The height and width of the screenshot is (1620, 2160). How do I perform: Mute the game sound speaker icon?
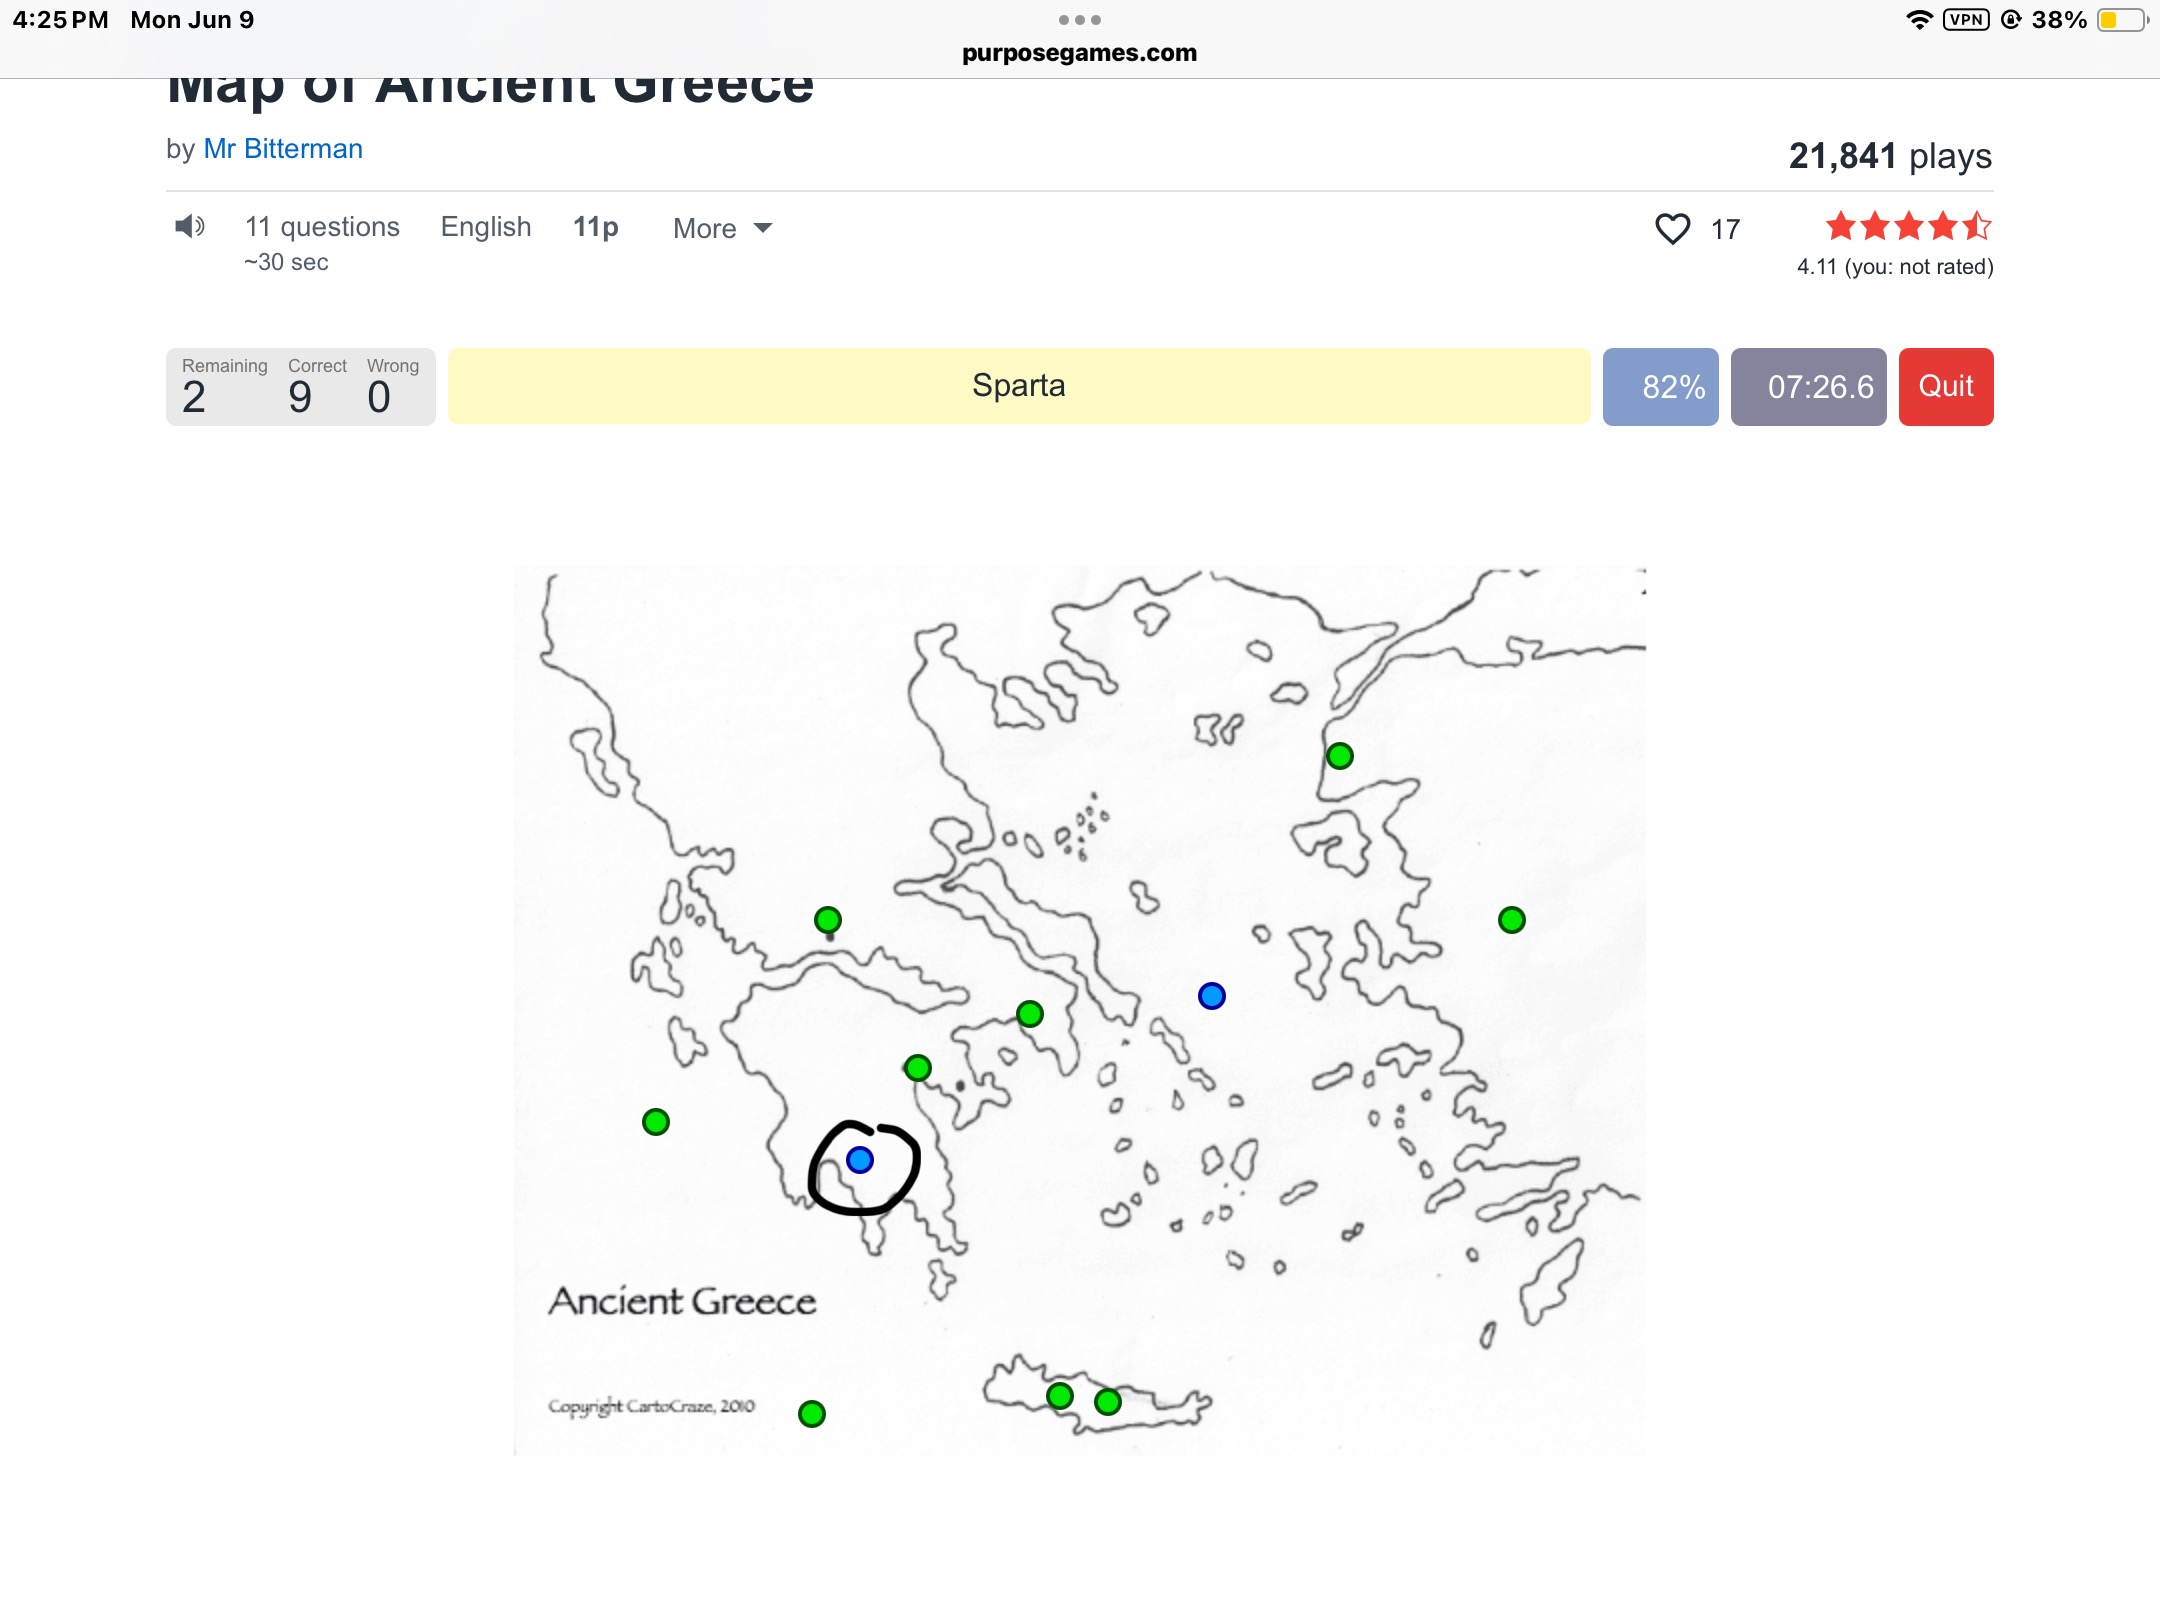[189, 227]
